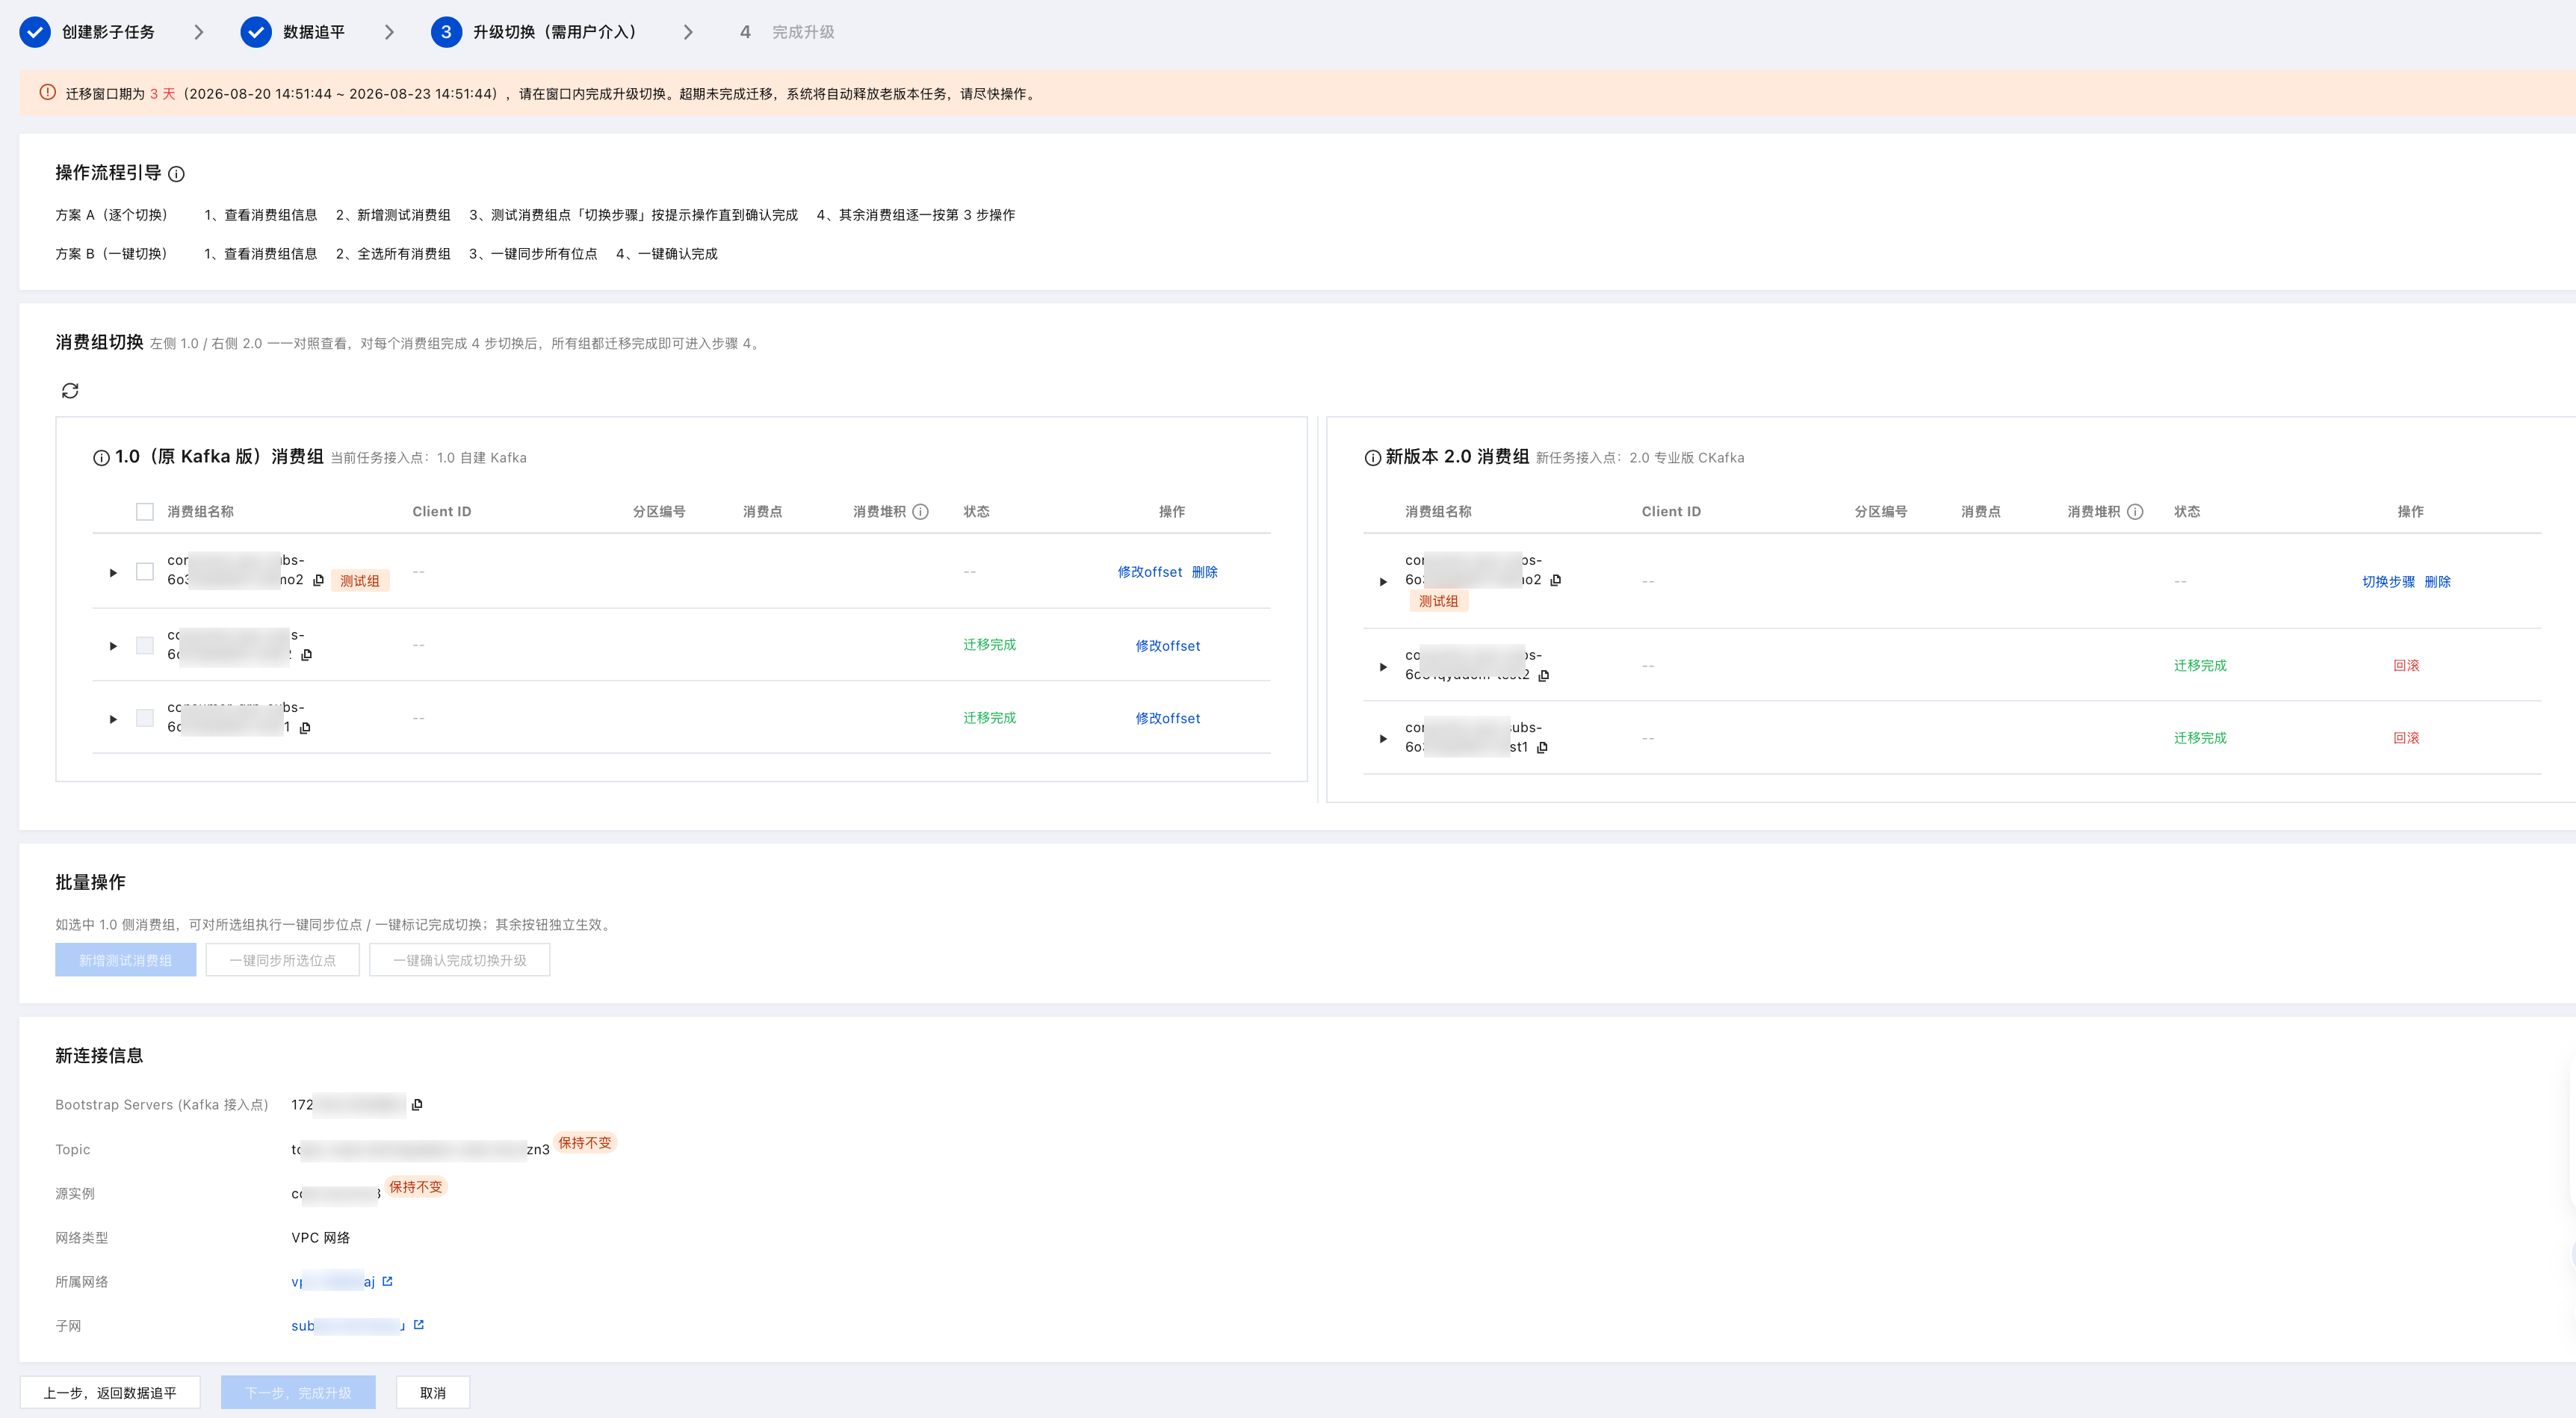
Task: Click 上一步，返回数据追平 button
Action: tap(110, 1393)
